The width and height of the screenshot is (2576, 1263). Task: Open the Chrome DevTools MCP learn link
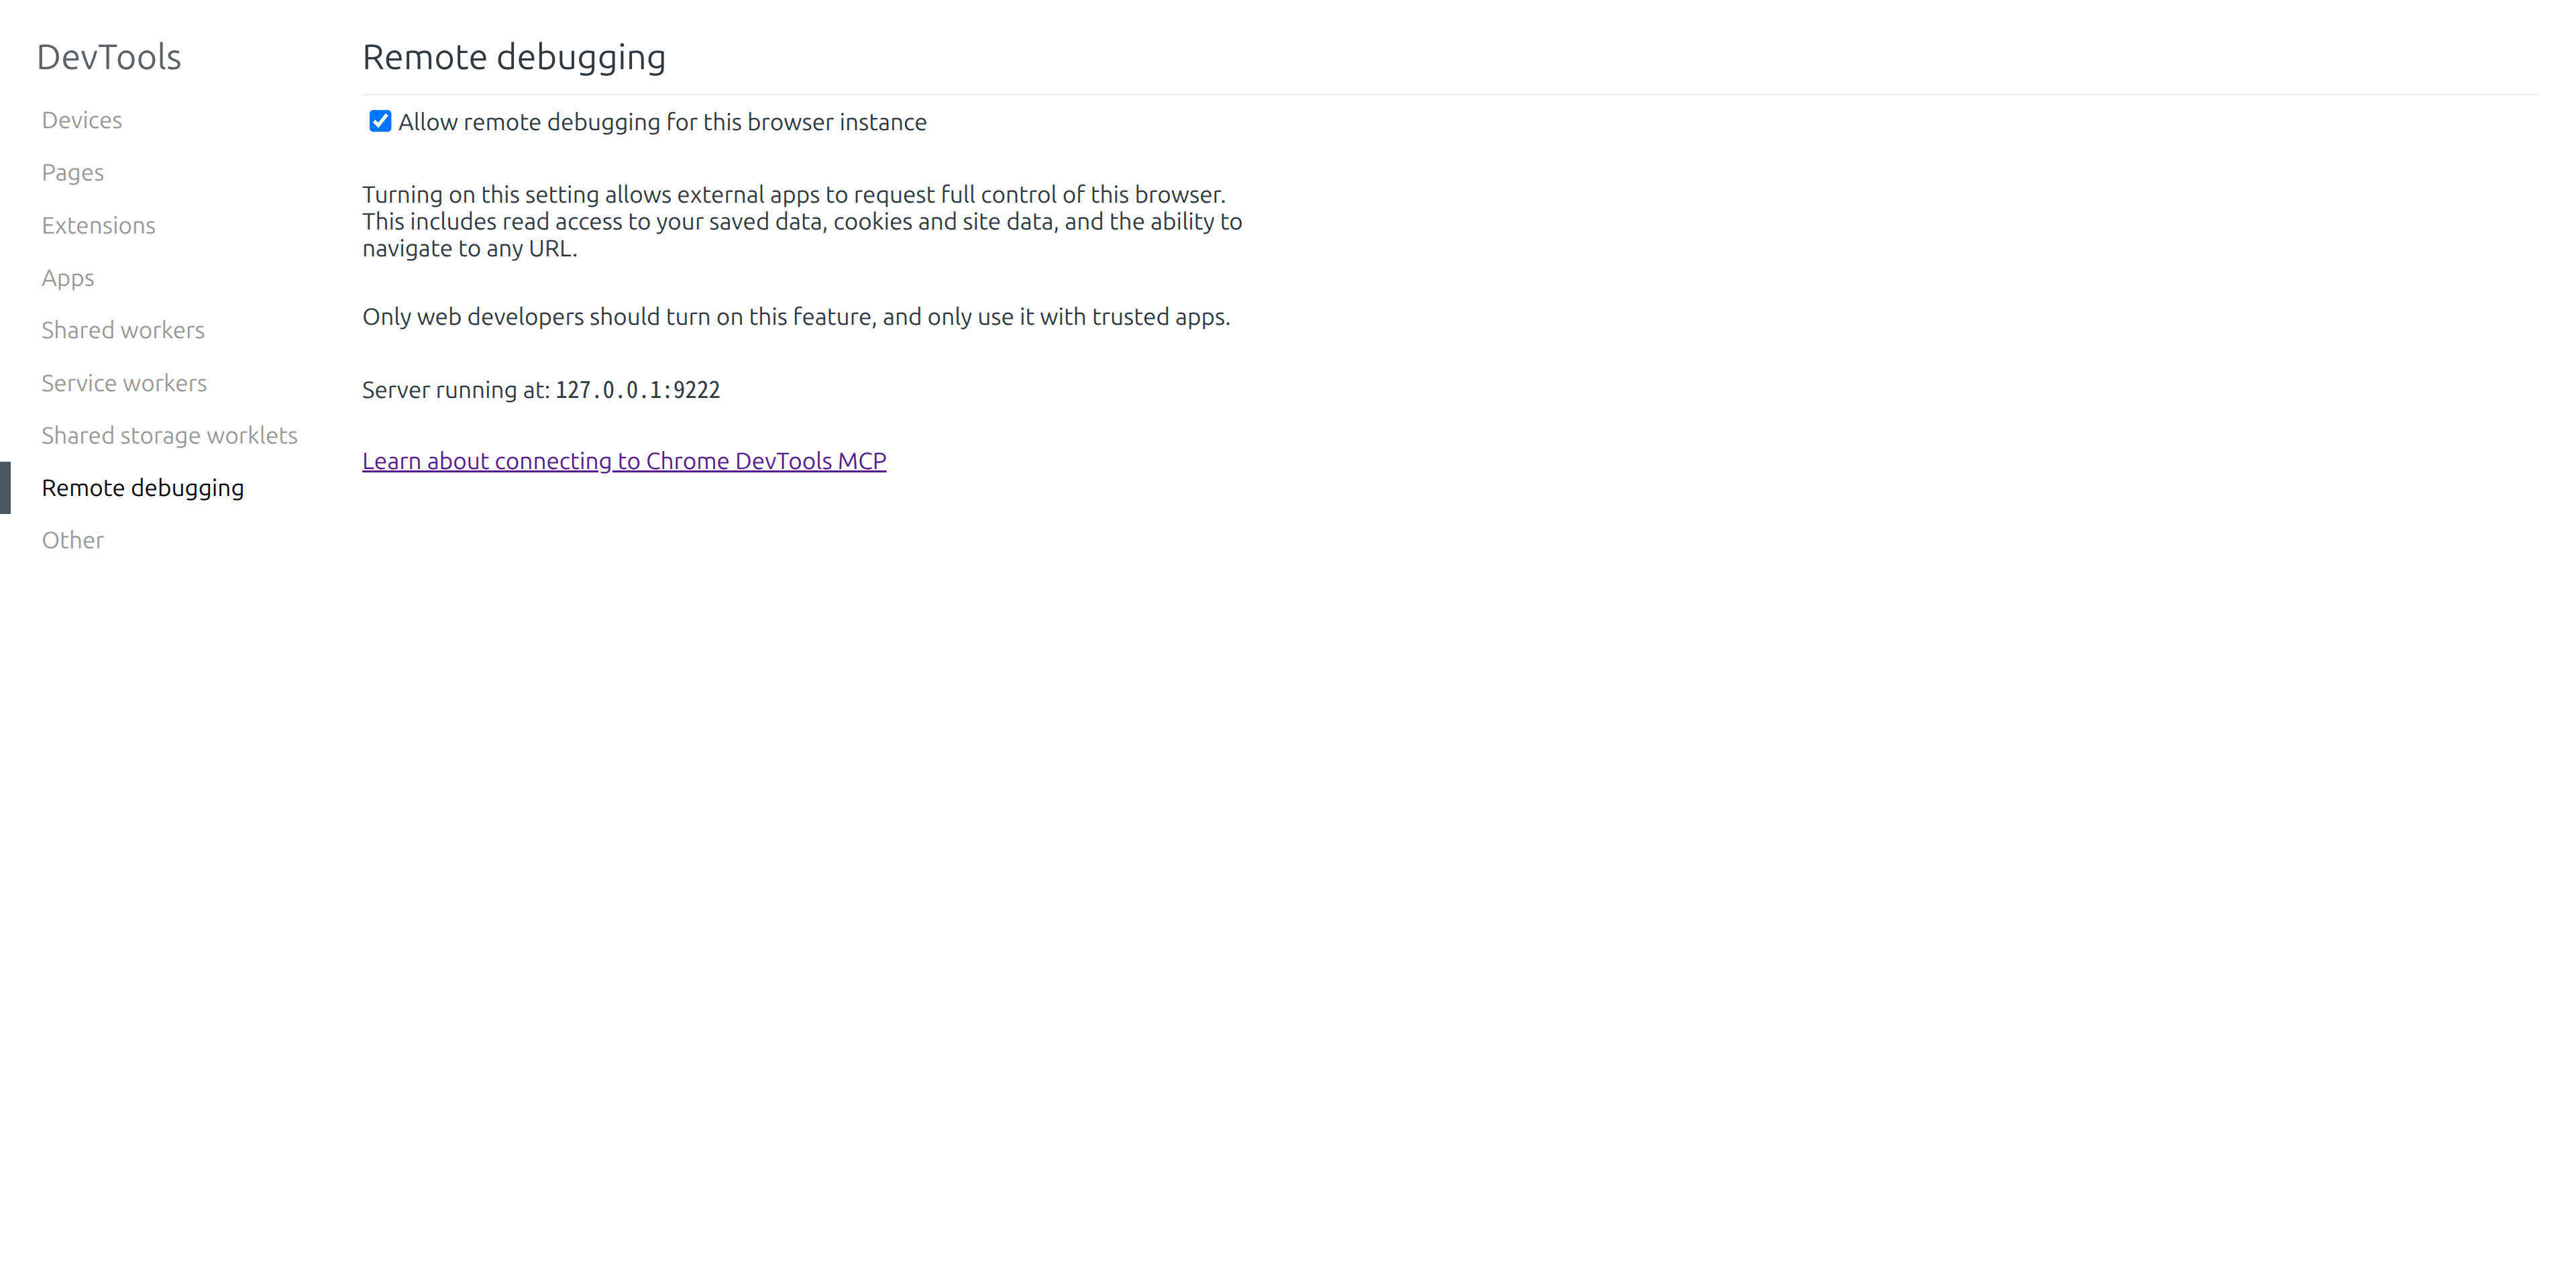click(624, 461)
